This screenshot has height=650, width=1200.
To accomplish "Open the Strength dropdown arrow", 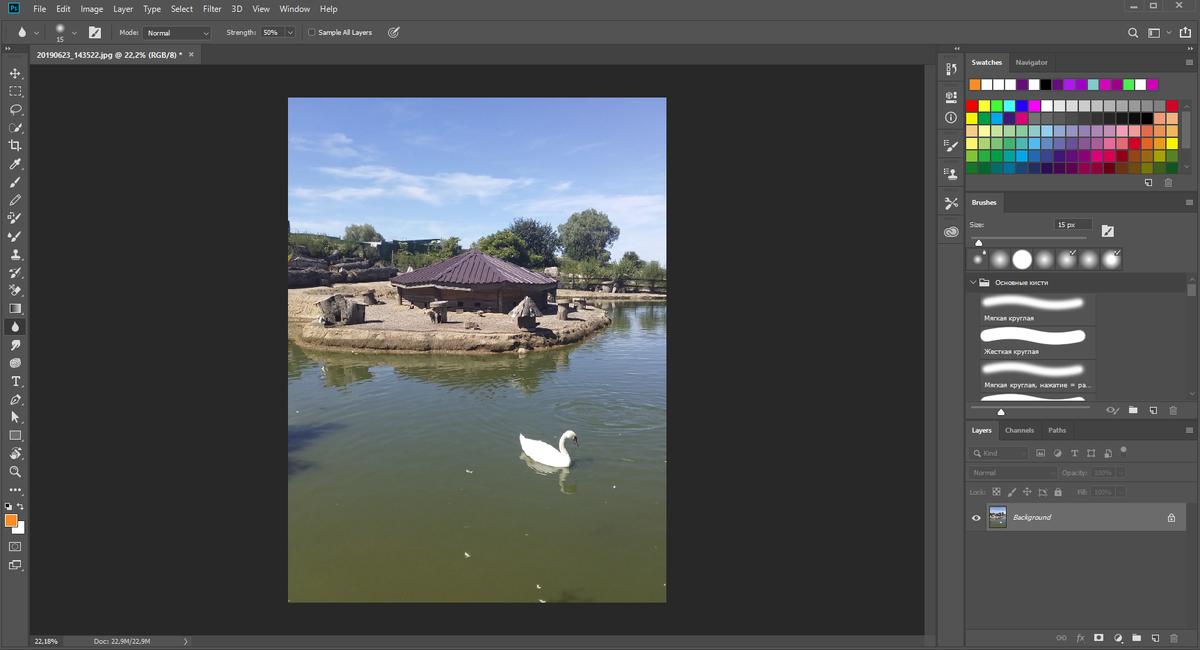I will click(290, 32).
